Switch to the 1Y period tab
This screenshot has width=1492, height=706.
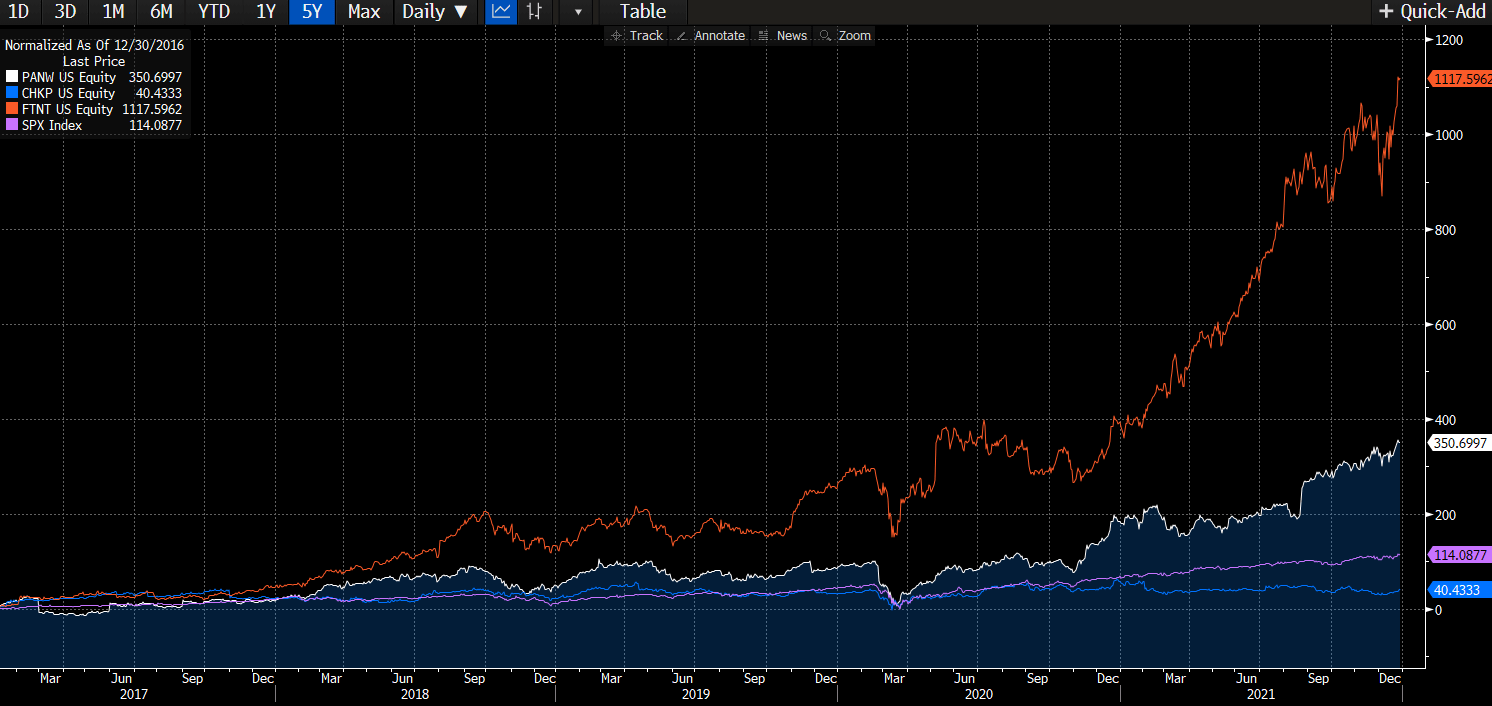click(263, 12)
